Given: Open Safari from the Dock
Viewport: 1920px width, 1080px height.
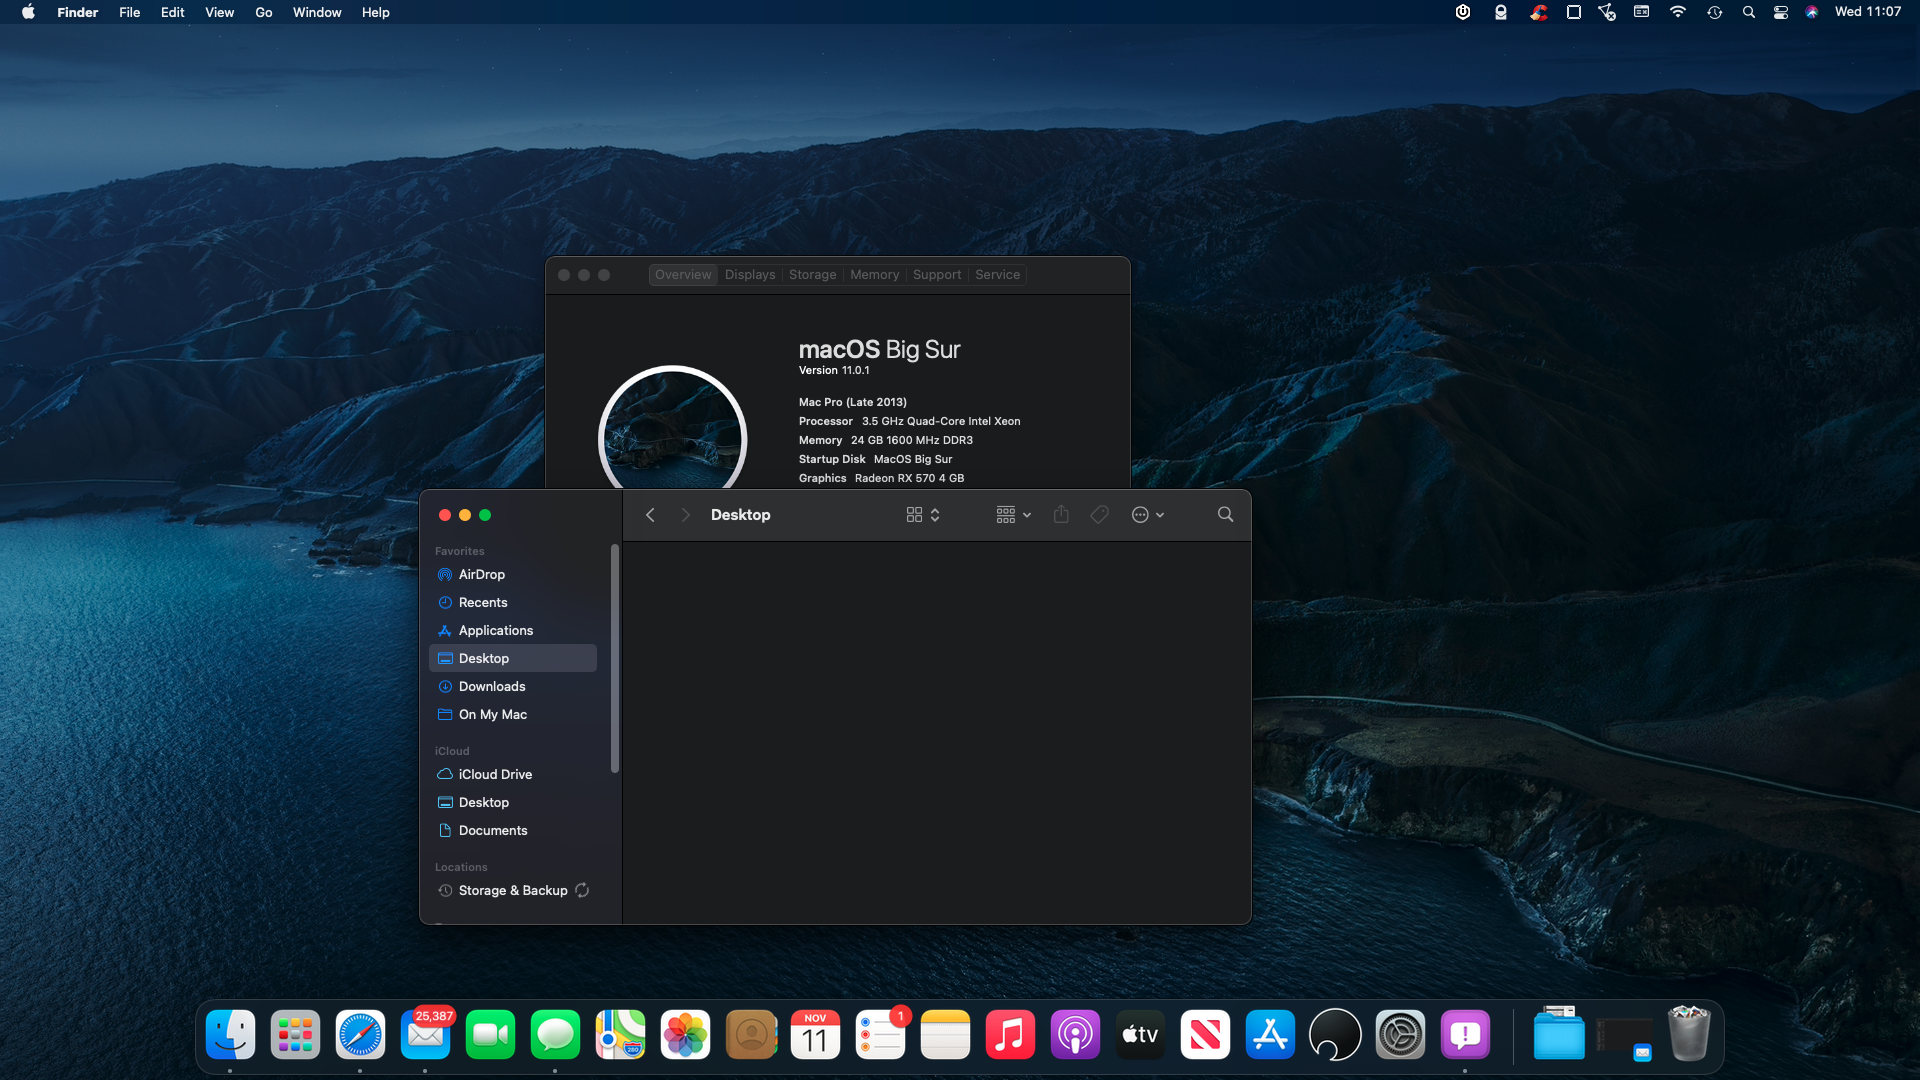Looking at the screenshot, I should 360,1035.
